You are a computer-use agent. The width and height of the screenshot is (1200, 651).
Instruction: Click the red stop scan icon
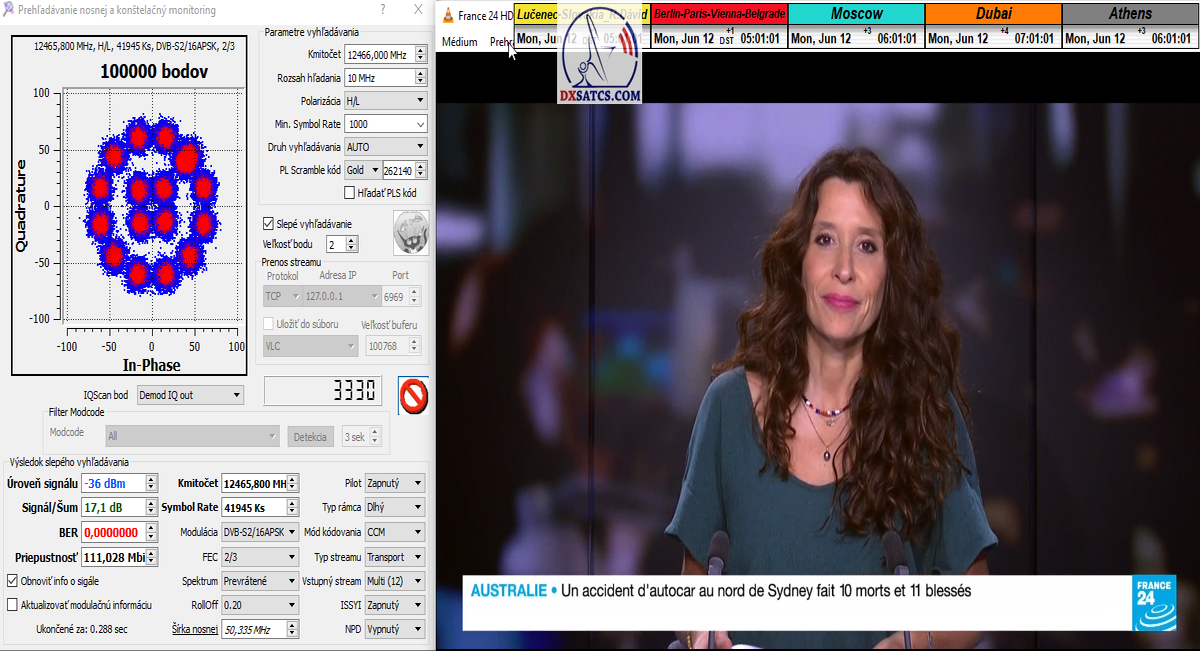tap(413, 395)
